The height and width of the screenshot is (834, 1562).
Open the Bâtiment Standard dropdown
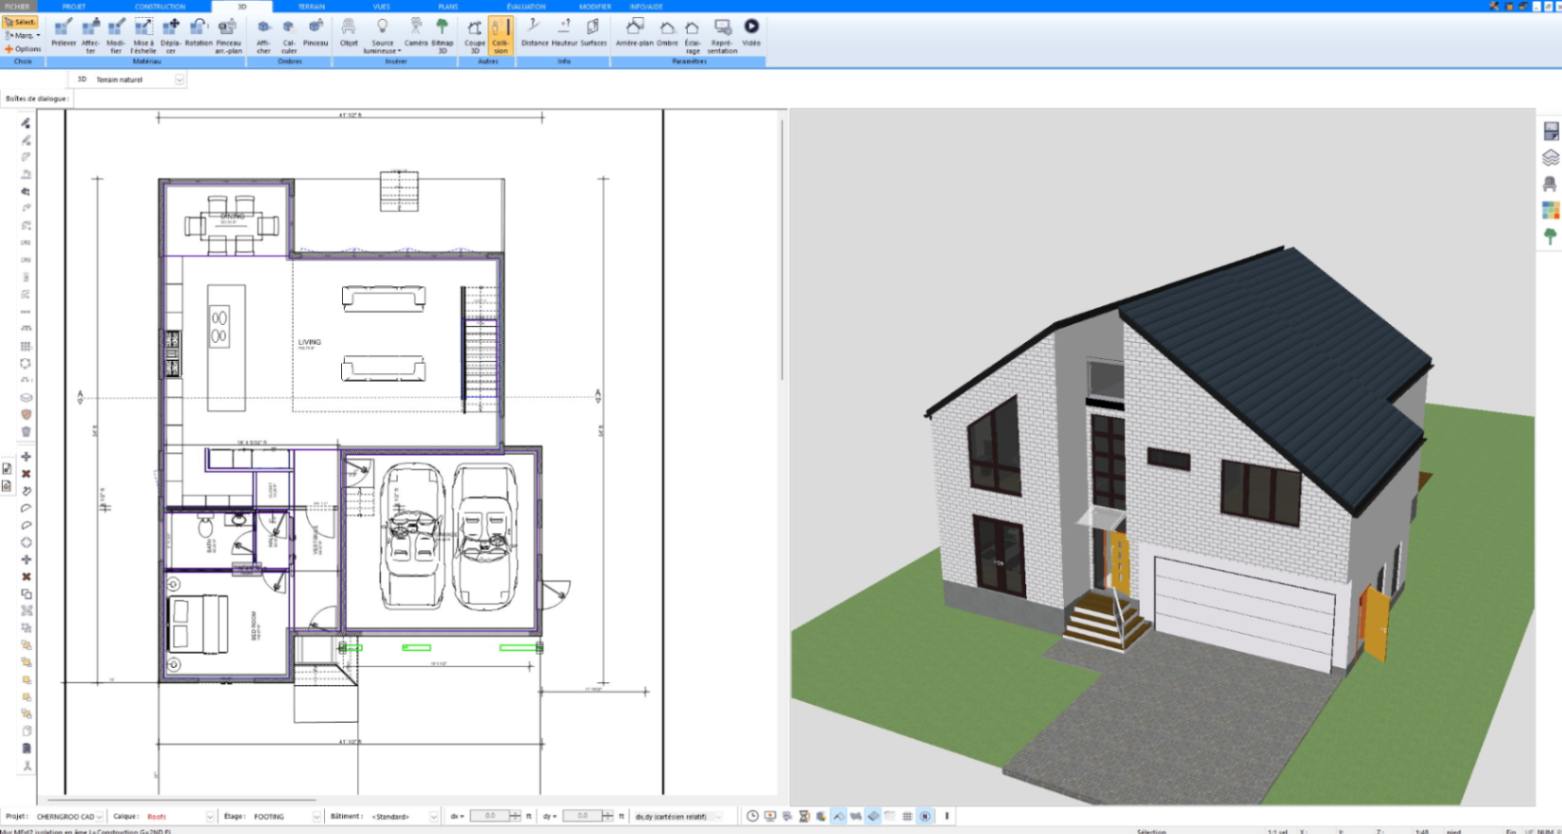[x=434, y=817]
